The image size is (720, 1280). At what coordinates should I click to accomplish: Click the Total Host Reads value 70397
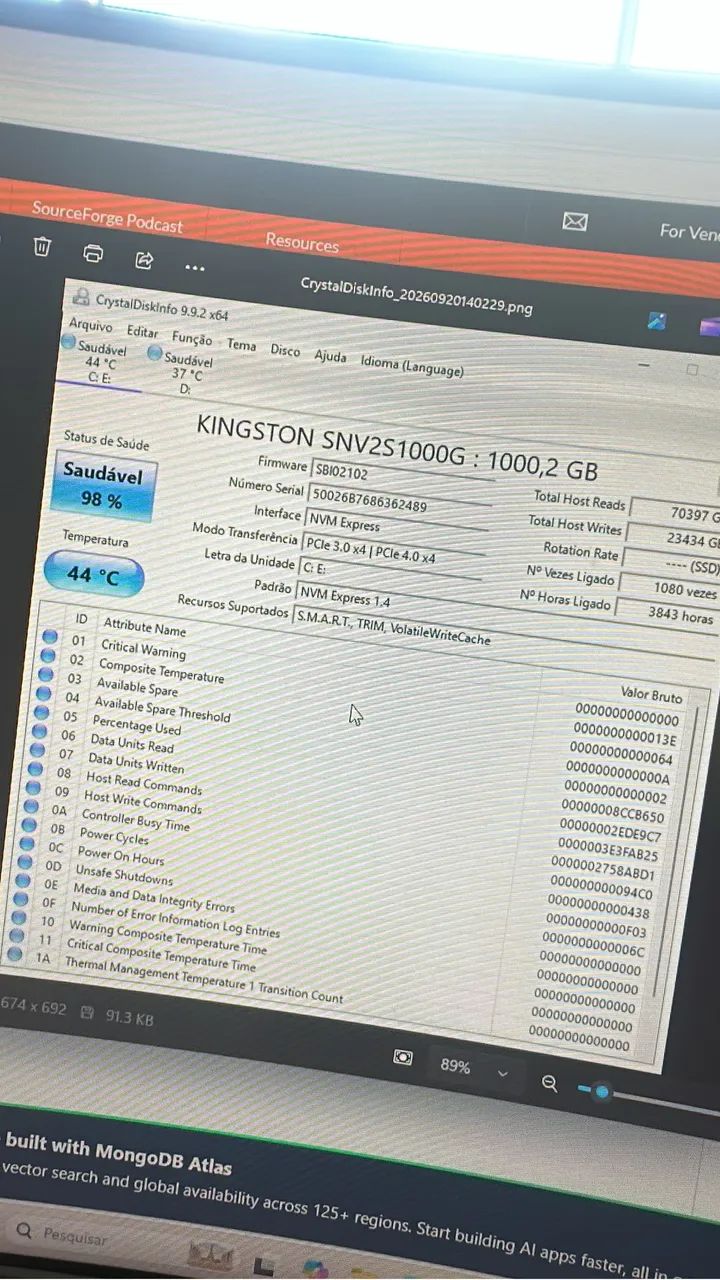(x=675, y=513)
